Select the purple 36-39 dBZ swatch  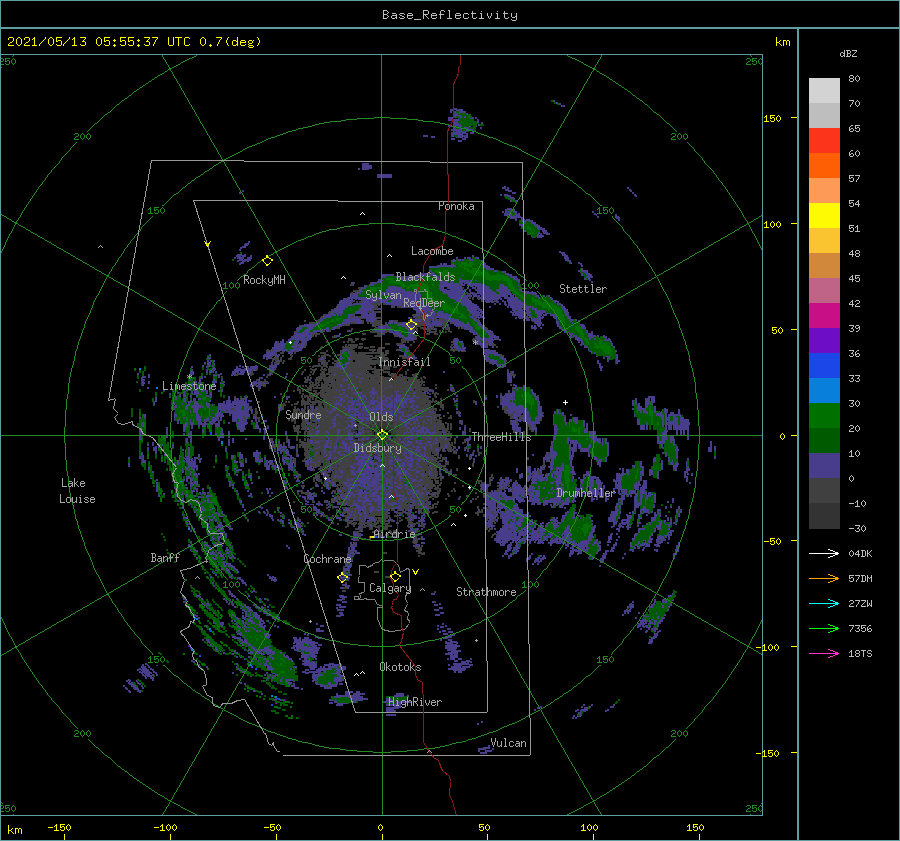click(824, 341)
